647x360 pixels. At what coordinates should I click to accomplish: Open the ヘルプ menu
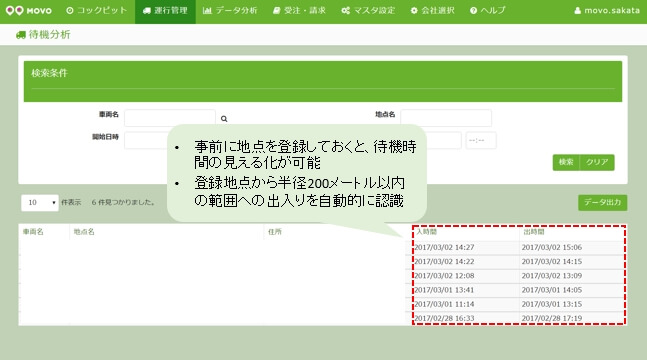[x=487, y=10]
